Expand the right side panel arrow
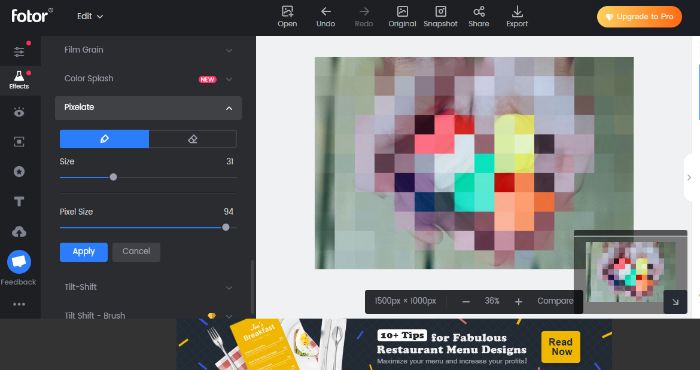The width and height of the screenshot is (700, 370). [x=690, y=178]
